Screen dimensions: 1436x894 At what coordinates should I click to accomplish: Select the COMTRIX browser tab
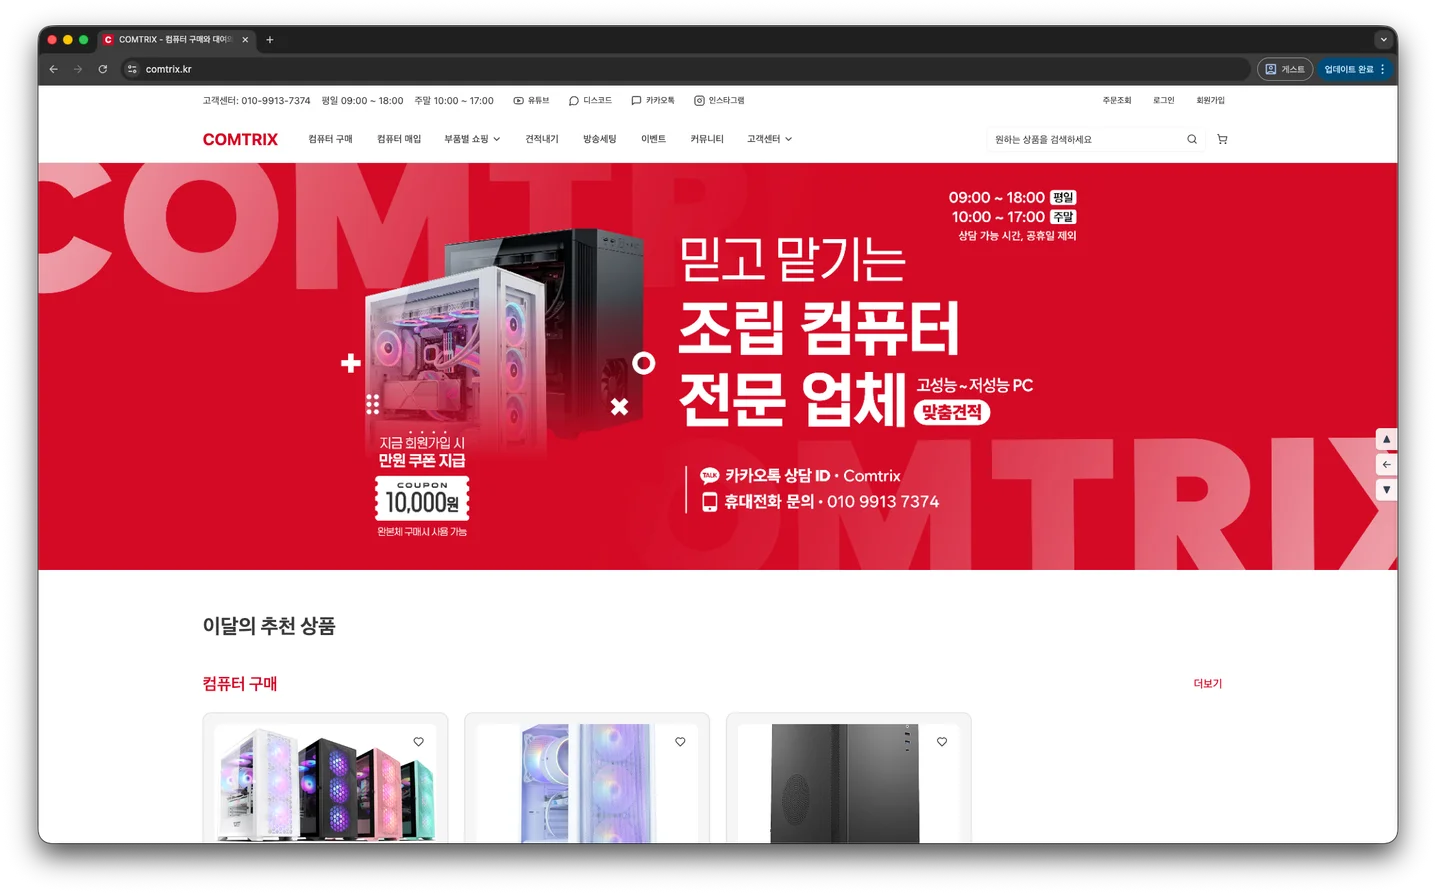[x=176, y=40]
